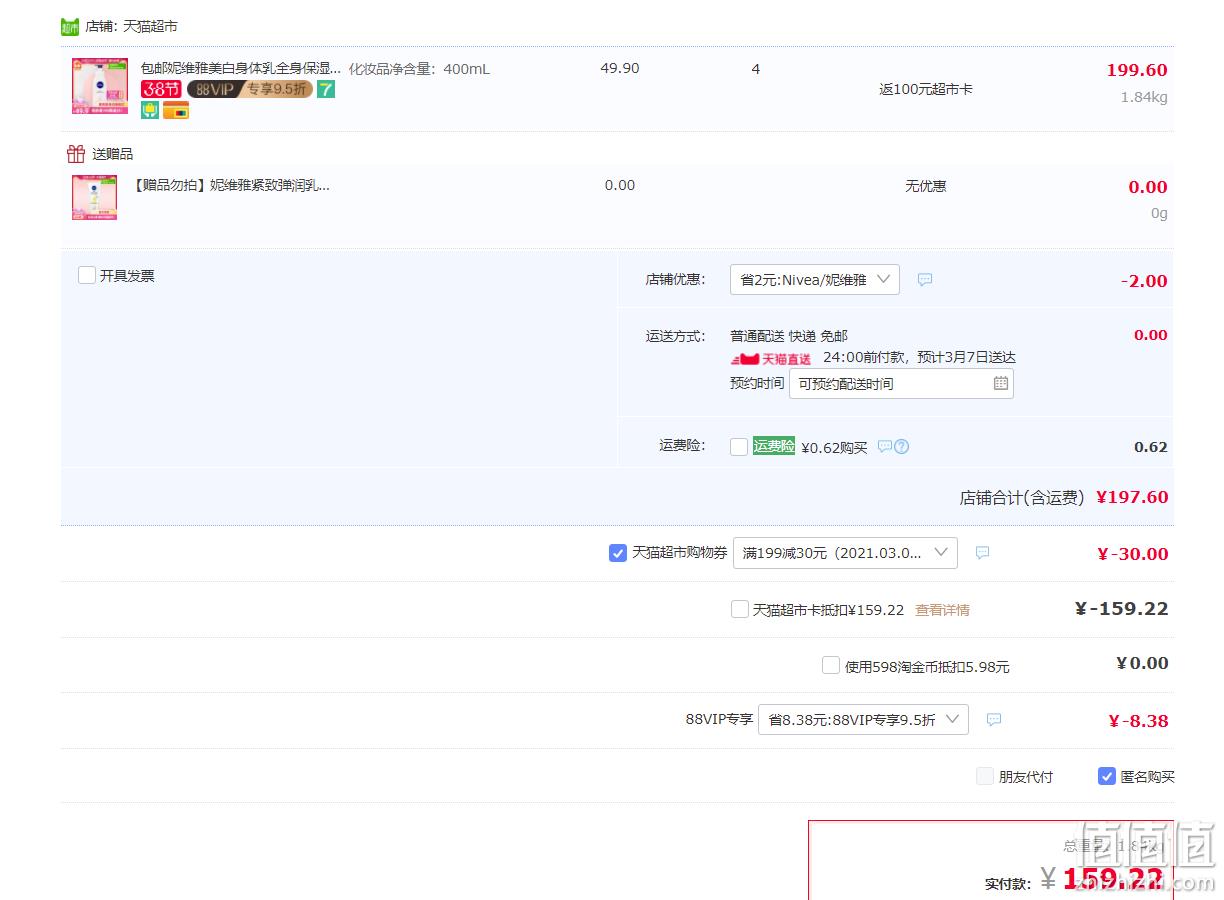This screenshot has width=1224, height=900.
Task: Click the orange card payment icon
Action: (x=176, y=110)
